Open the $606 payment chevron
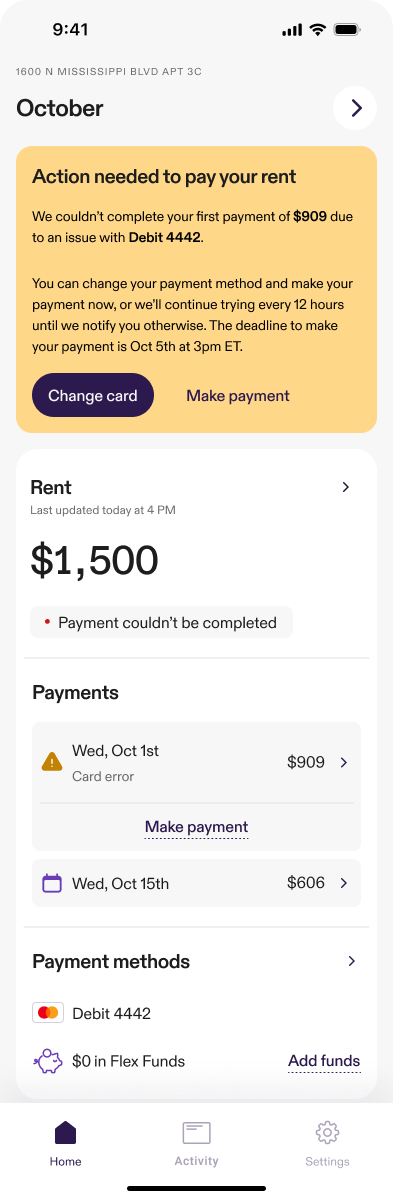The image size is (393, 1199). [x=344, y=883]
